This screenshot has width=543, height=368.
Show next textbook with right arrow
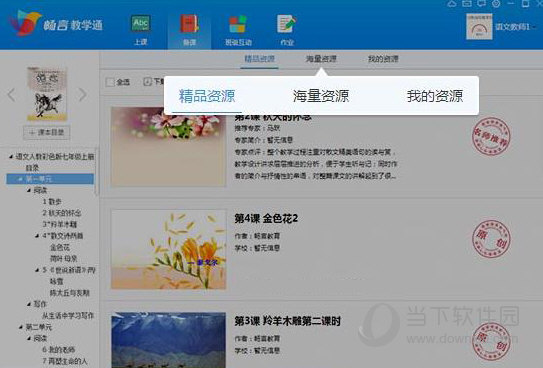82,95
